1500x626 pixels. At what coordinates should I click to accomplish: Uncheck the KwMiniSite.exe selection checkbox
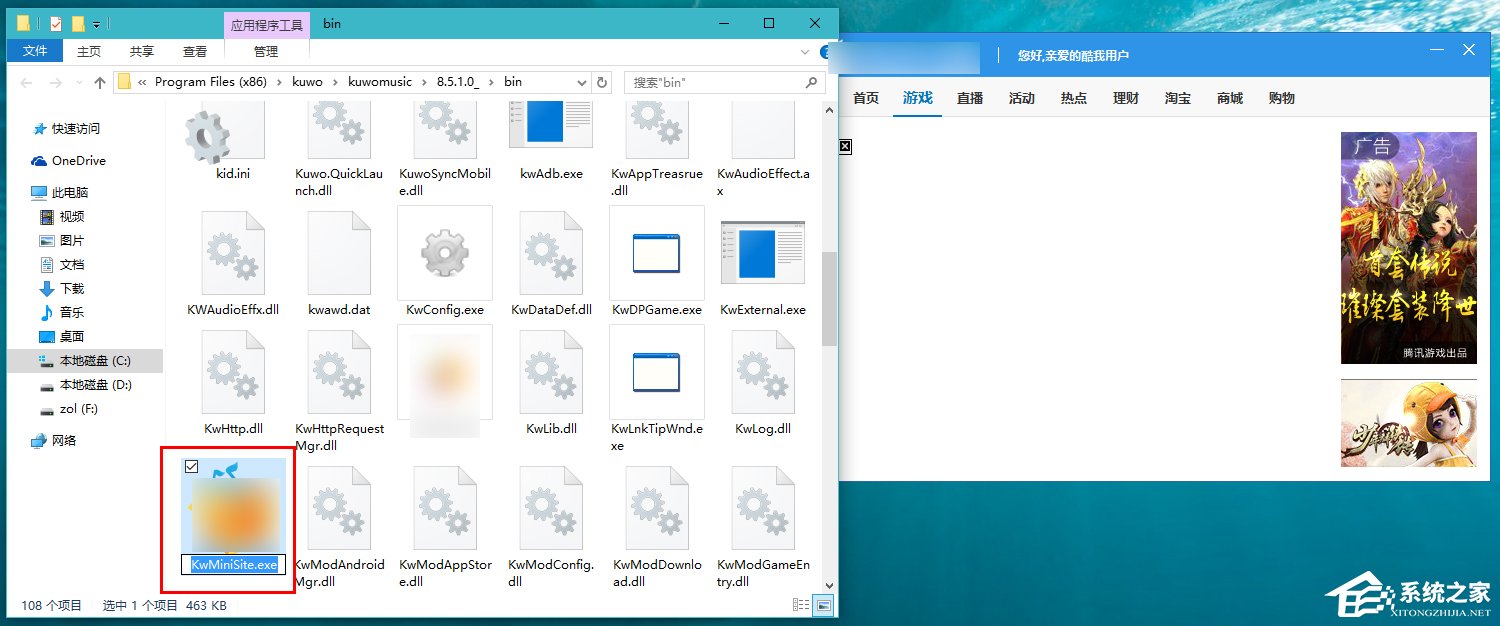[x=190, y=466]
